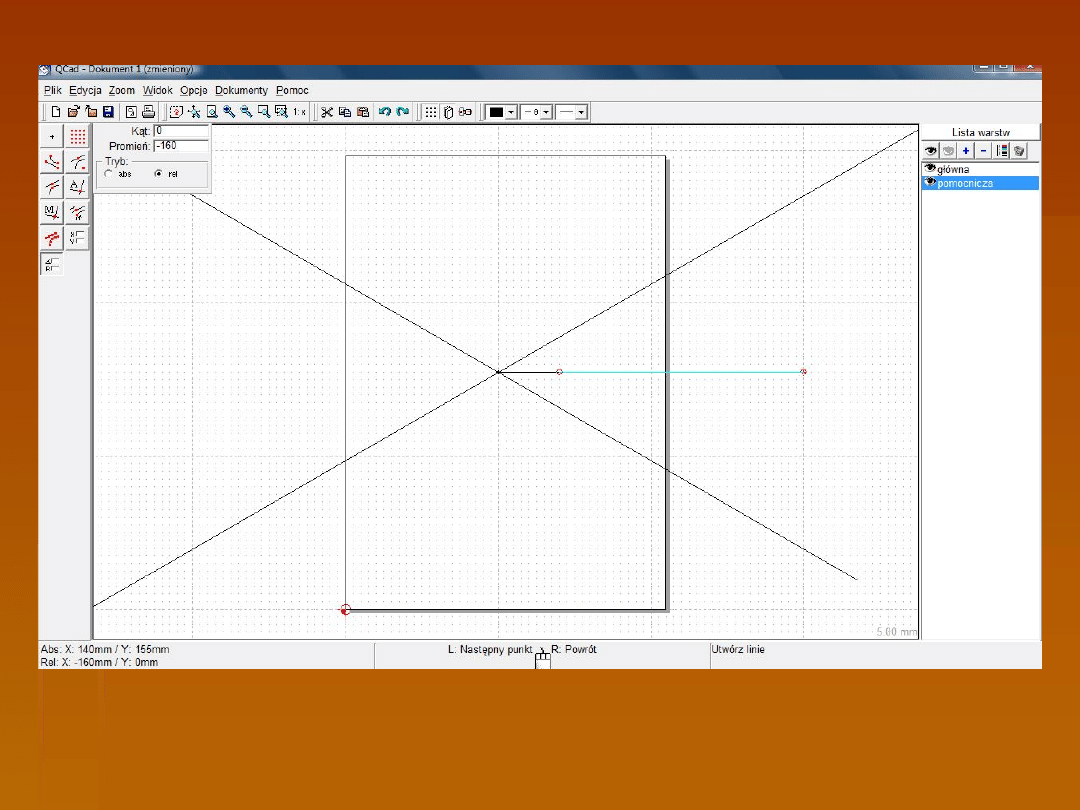Click the print icon in toolbar
This screenshot has width=1080, height=810.
coord(148,112)
